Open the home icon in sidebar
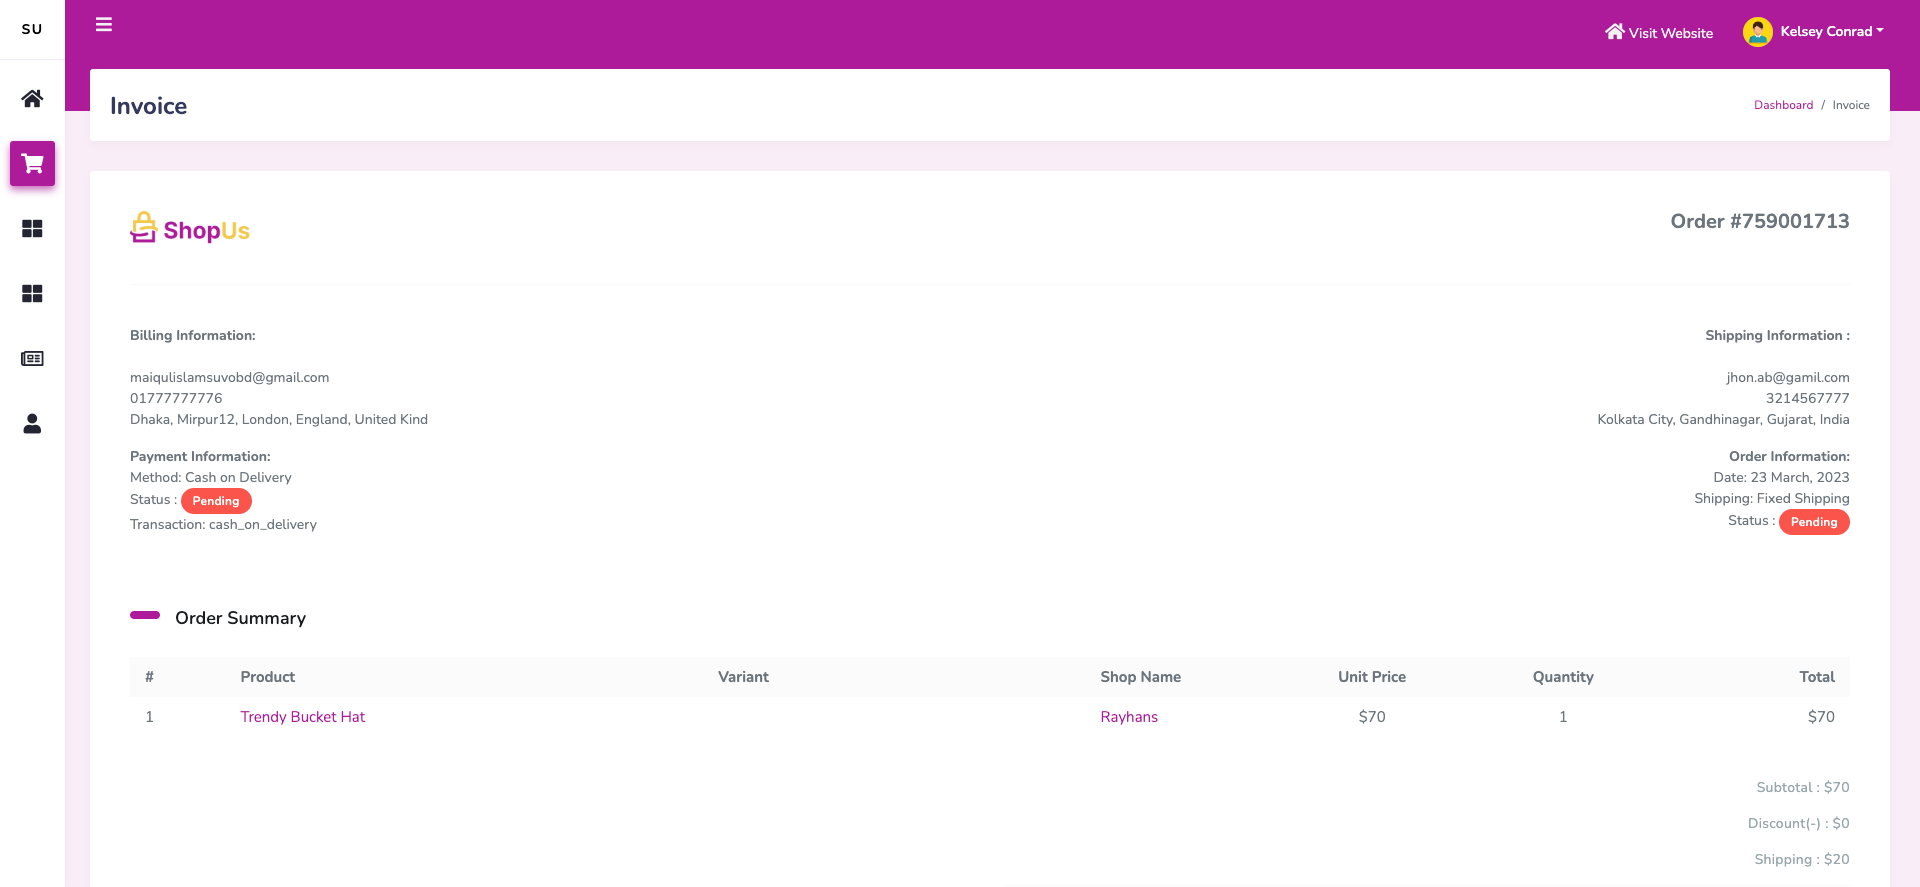 [32, 99]
